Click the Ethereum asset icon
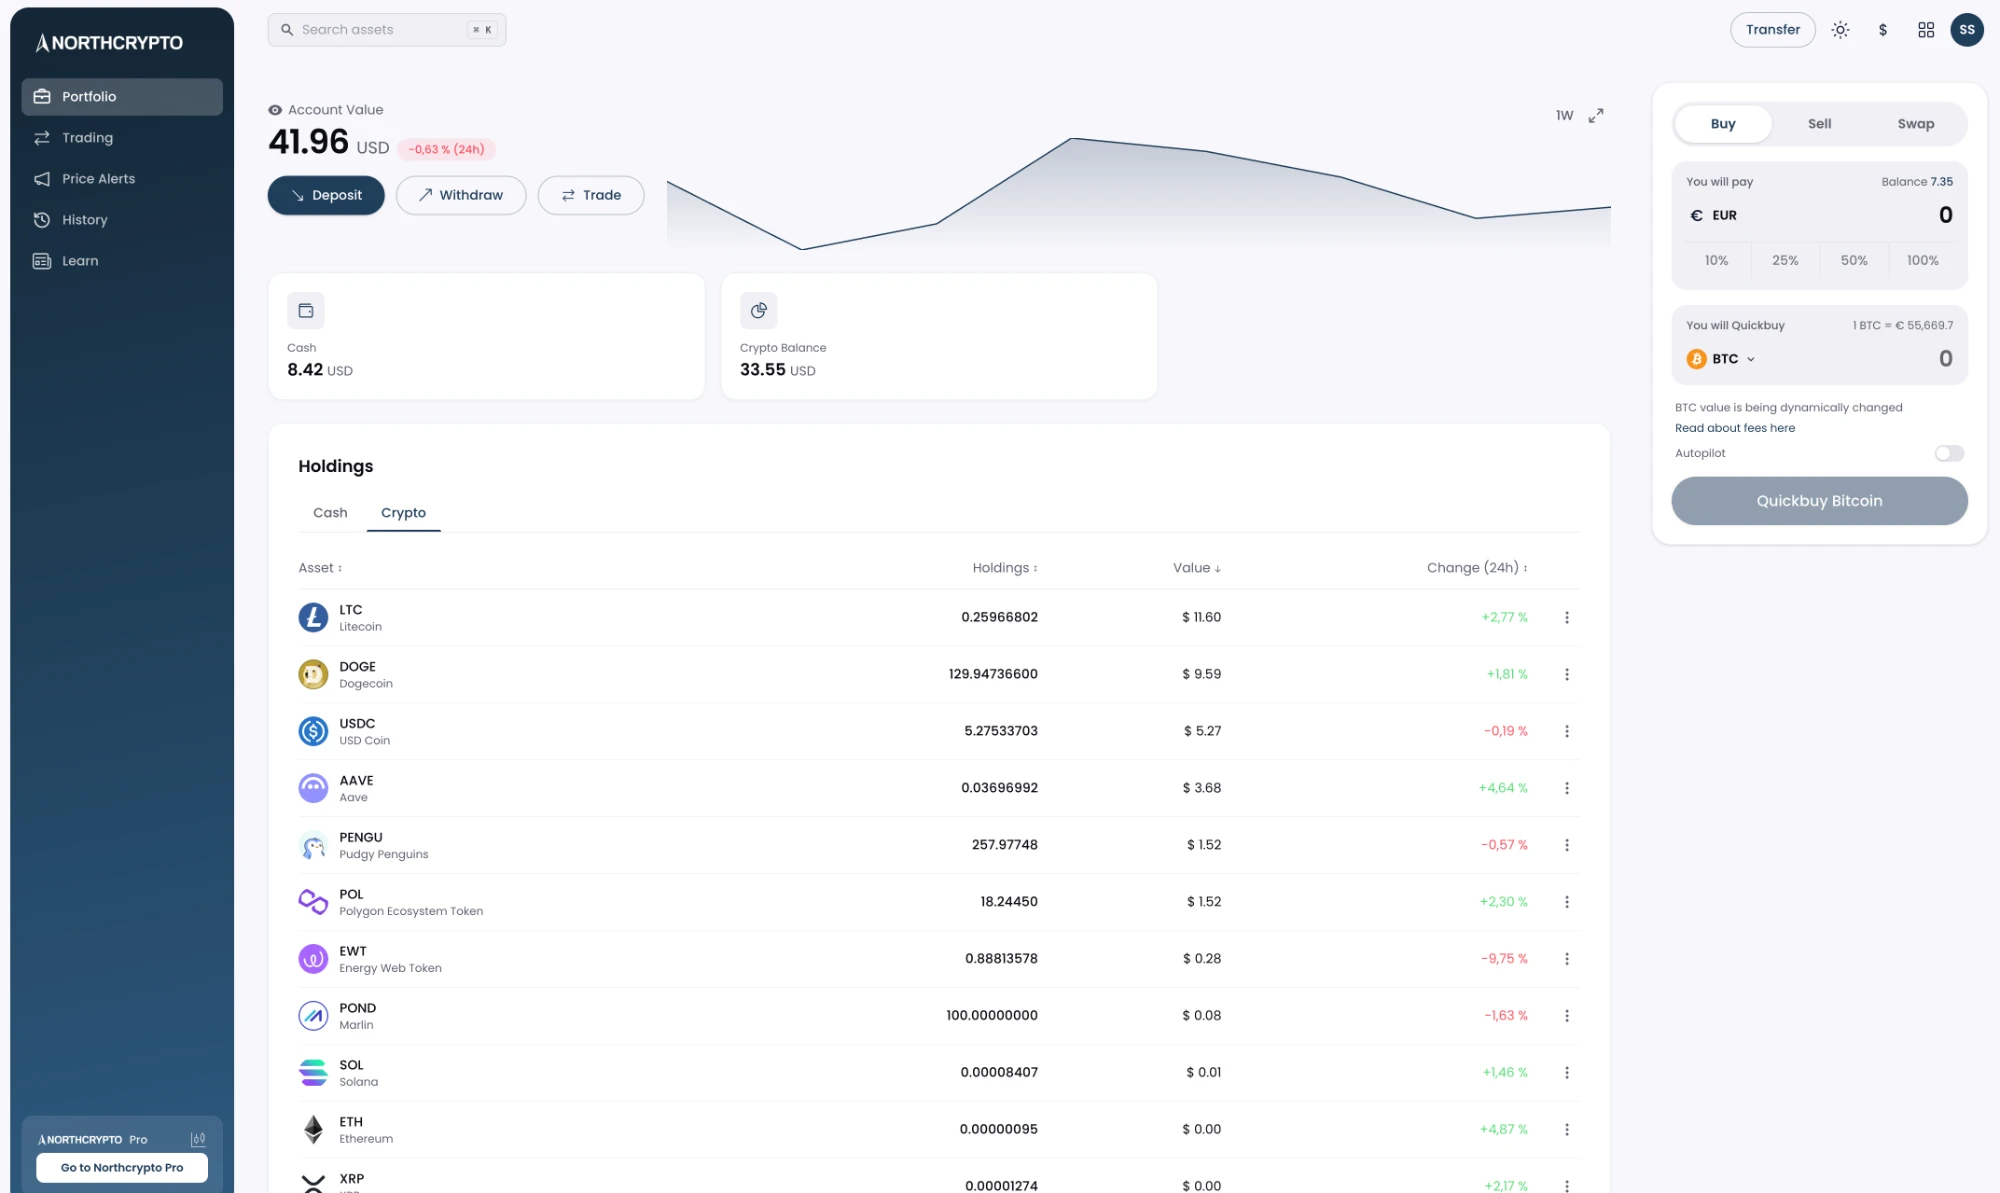The width and height of the screenshot is (2000, 1193). click(x=313, y=1130)
